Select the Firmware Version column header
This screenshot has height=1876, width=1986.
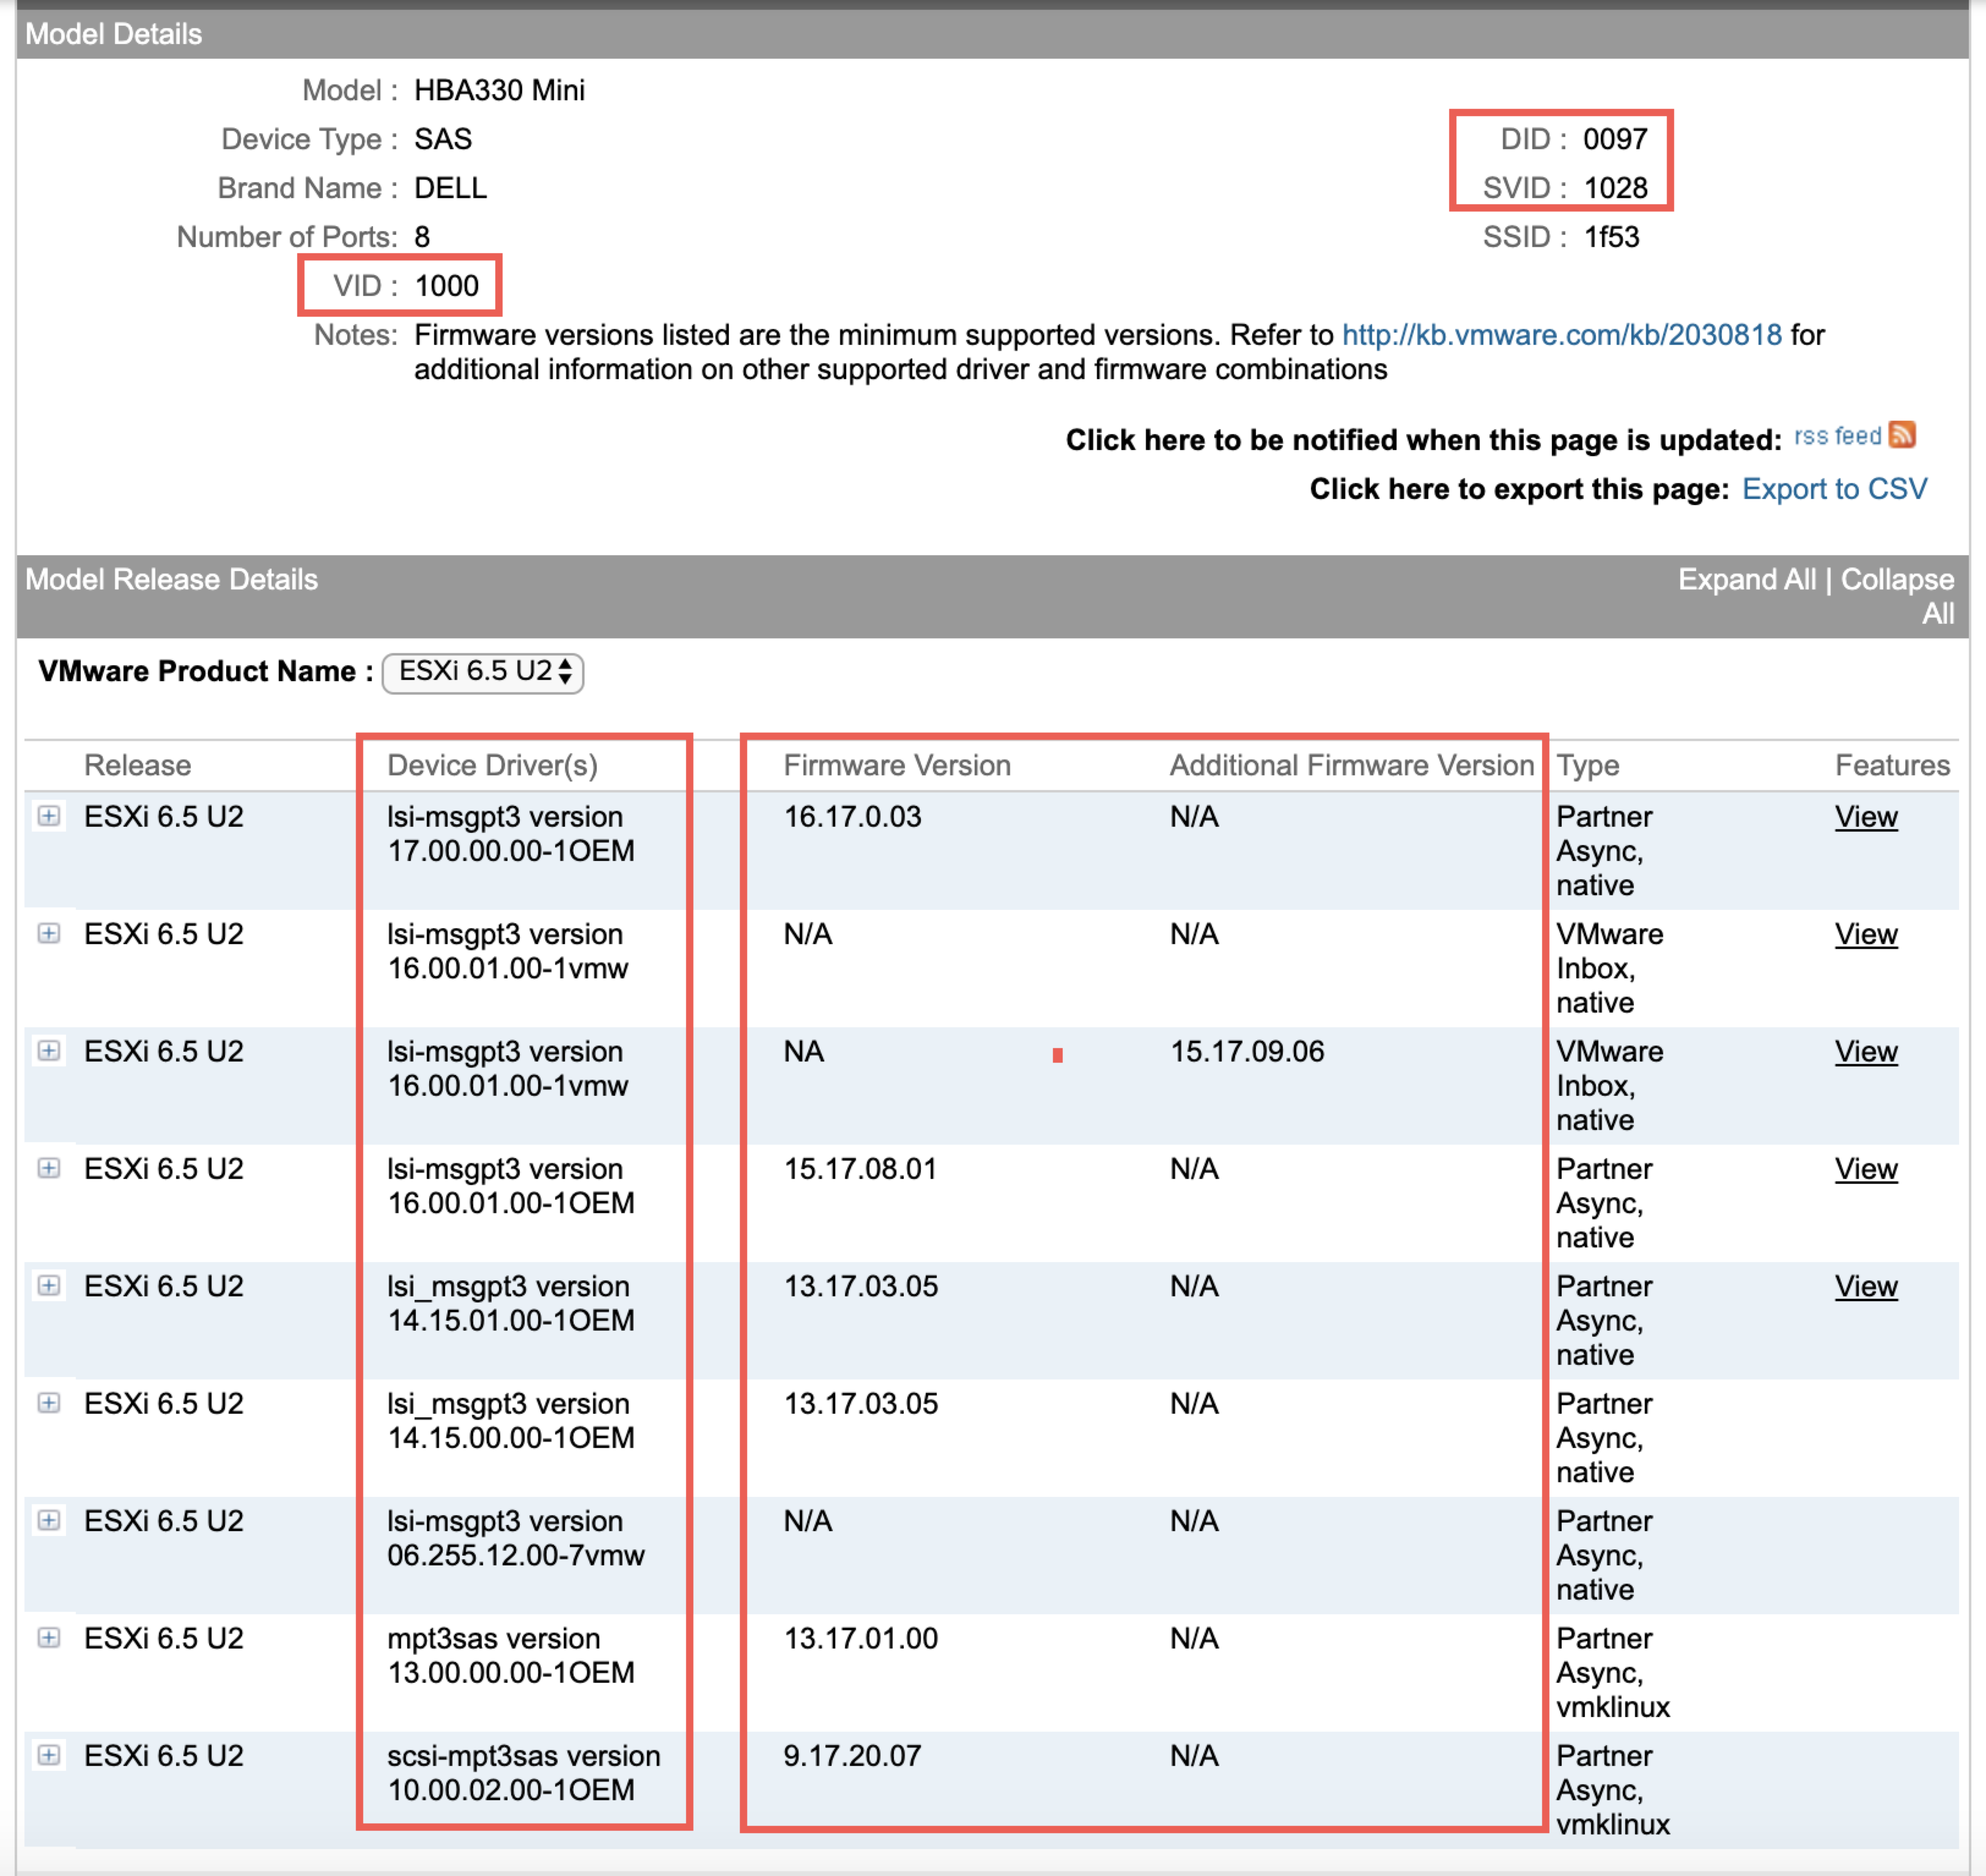(897, 765)
